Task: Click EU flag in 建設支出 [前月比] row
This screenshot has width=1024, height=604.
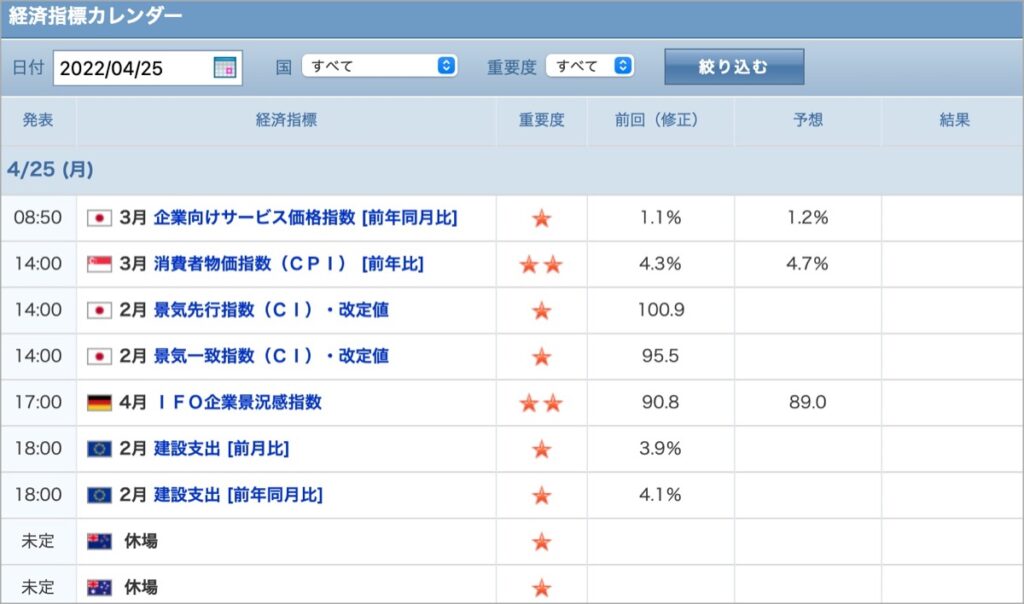Action: tap(99, 449)
